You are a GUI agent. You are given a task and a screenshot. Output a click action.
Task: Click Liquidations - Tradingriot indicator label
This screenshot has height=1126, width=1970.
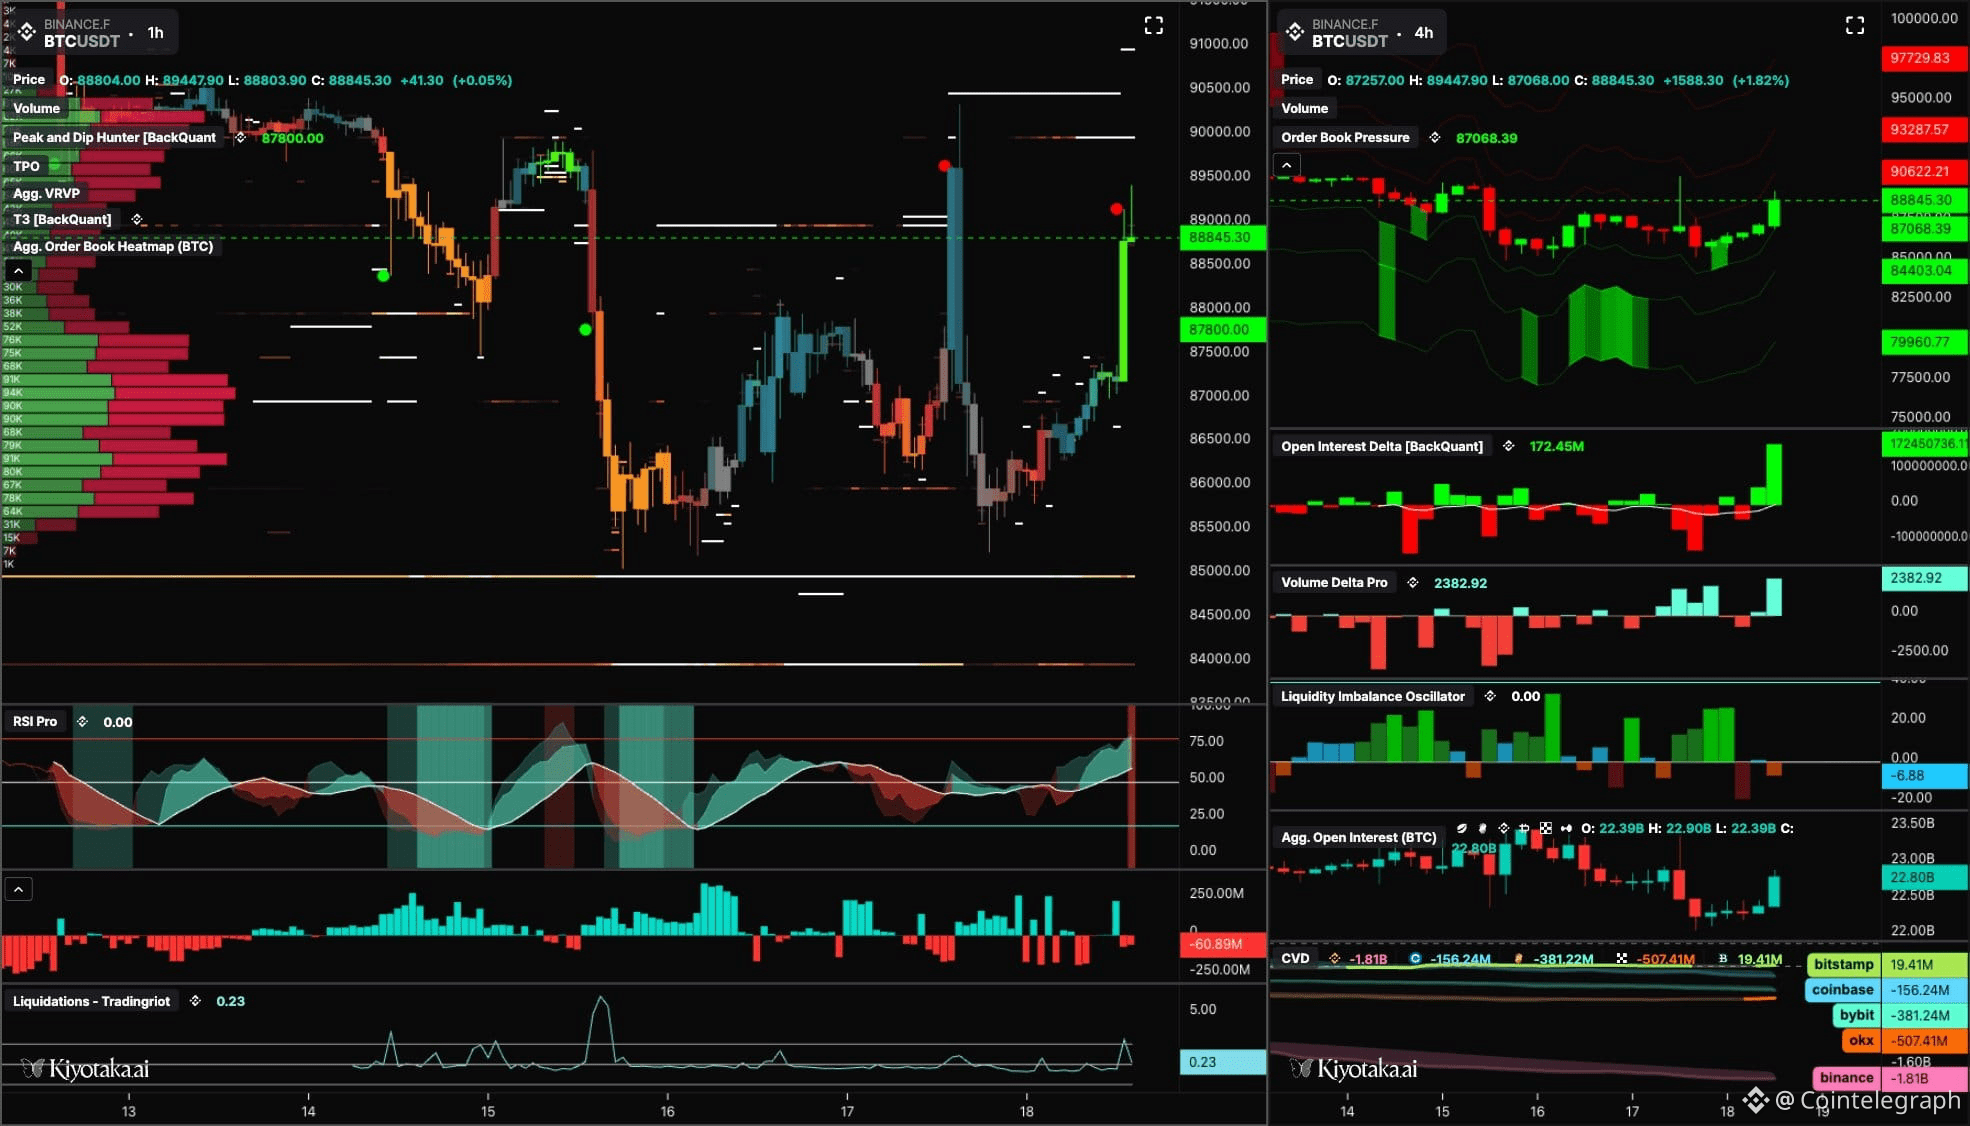point(91,1002)
